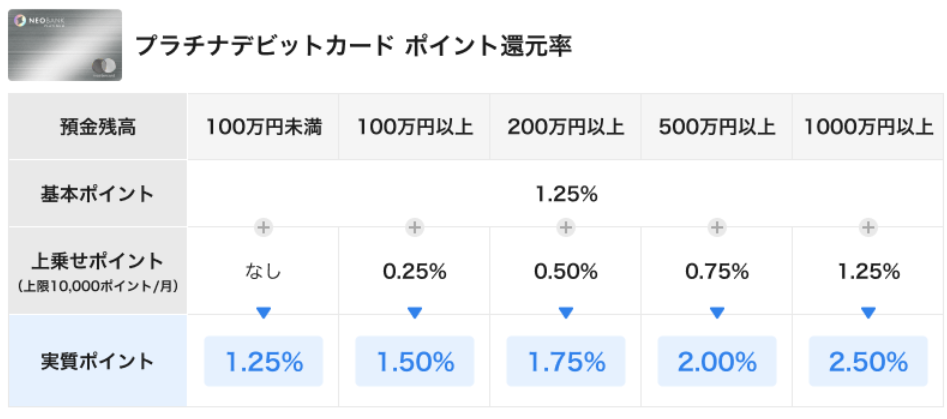Select the 2.00% 実質ポイント box
Viewport: 947px width, 419px height.
(x=717, y=362)
